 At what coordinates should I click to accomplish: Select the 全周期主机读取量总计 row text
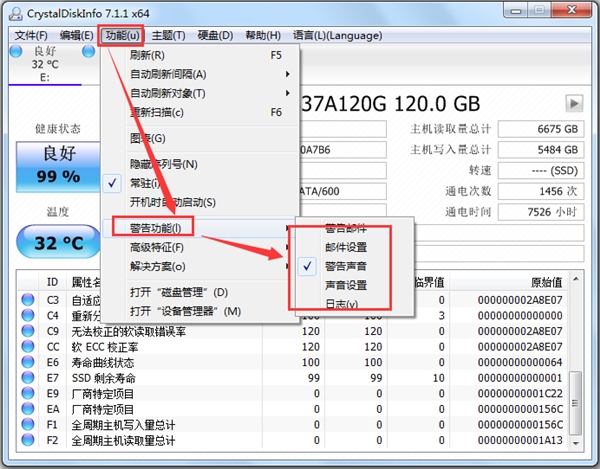click(123, 441)
